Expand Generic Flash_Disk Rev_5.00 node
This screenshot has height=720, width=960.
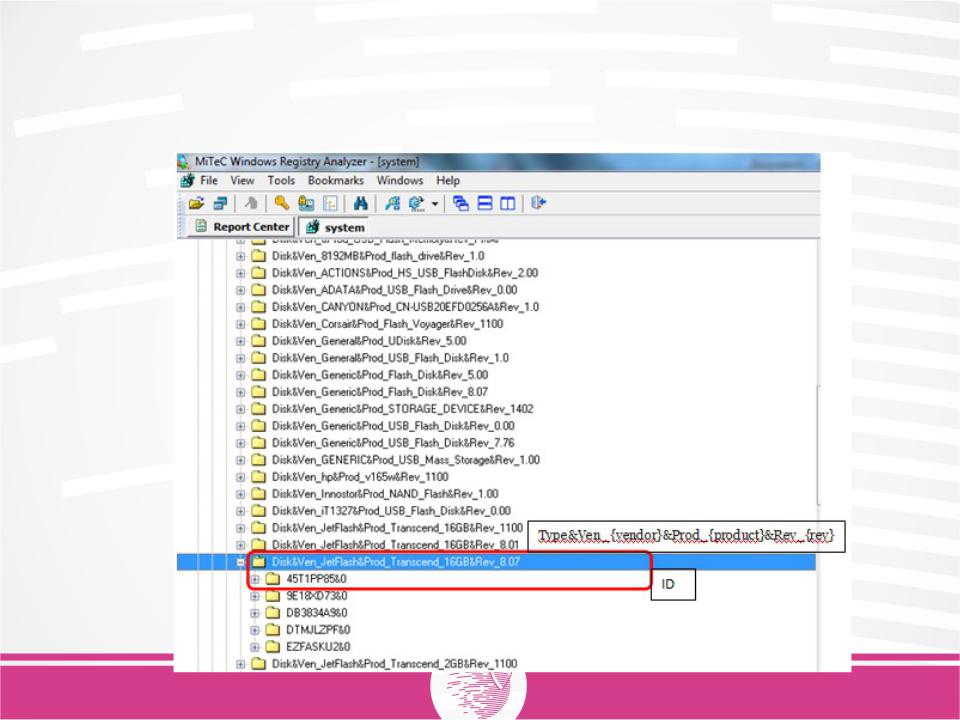coord(241,375)
